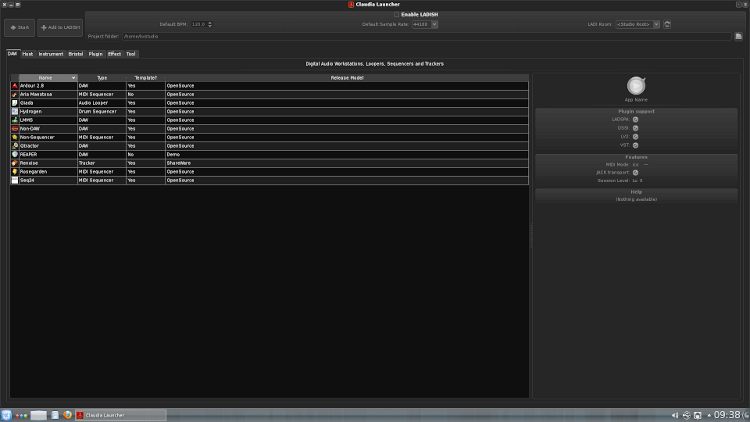Open the application launcher menu in taskbar
The height and width of the screenshot is (422, 750).
click(6, 415)
